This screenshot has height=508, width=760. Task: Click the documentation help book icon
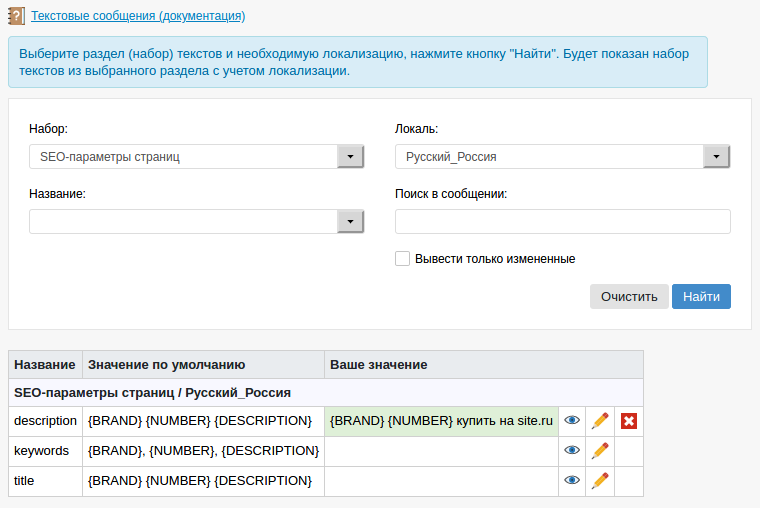[16, 16]
